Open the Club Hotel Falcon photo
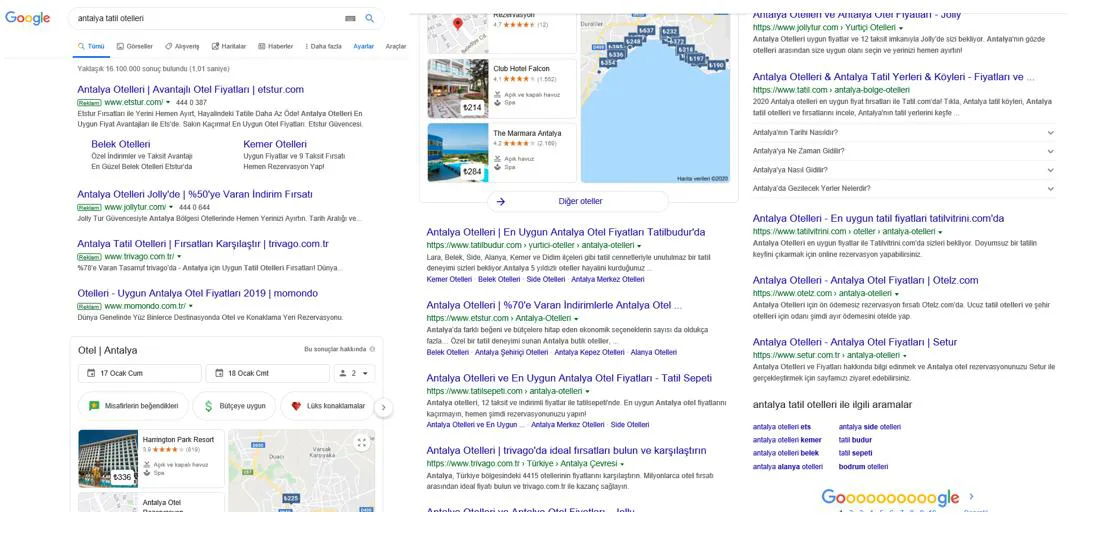Screen dimensions: 1103x550 point(457,88)
